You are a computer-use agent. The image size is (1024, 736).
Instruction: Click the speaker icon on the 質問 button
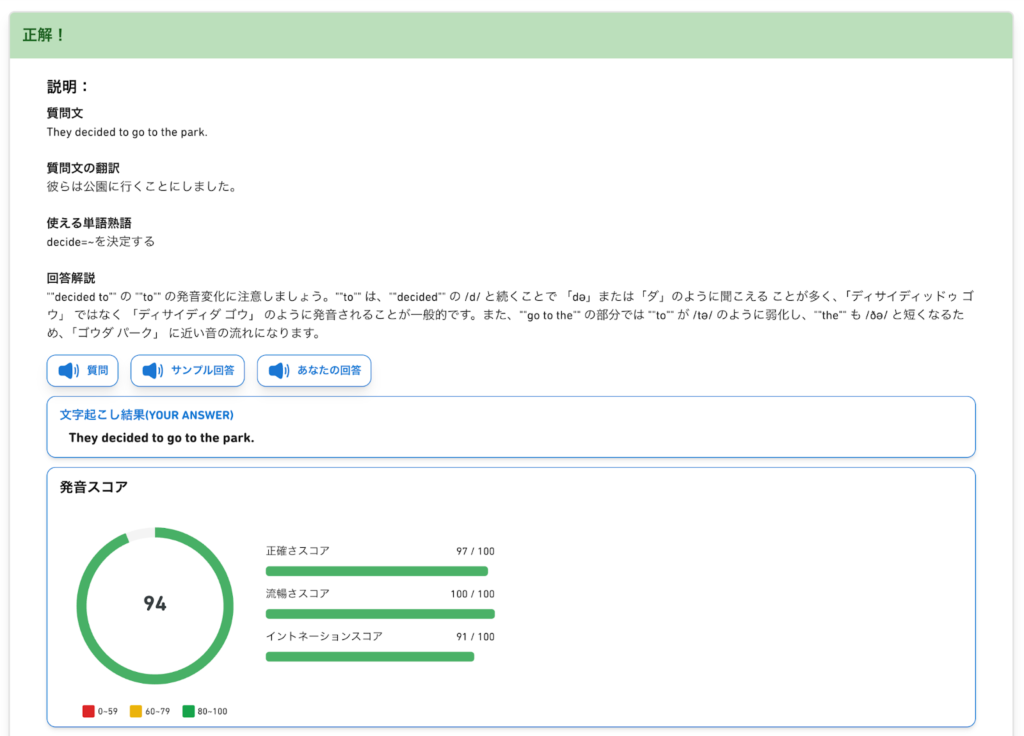tap(68, 371)
